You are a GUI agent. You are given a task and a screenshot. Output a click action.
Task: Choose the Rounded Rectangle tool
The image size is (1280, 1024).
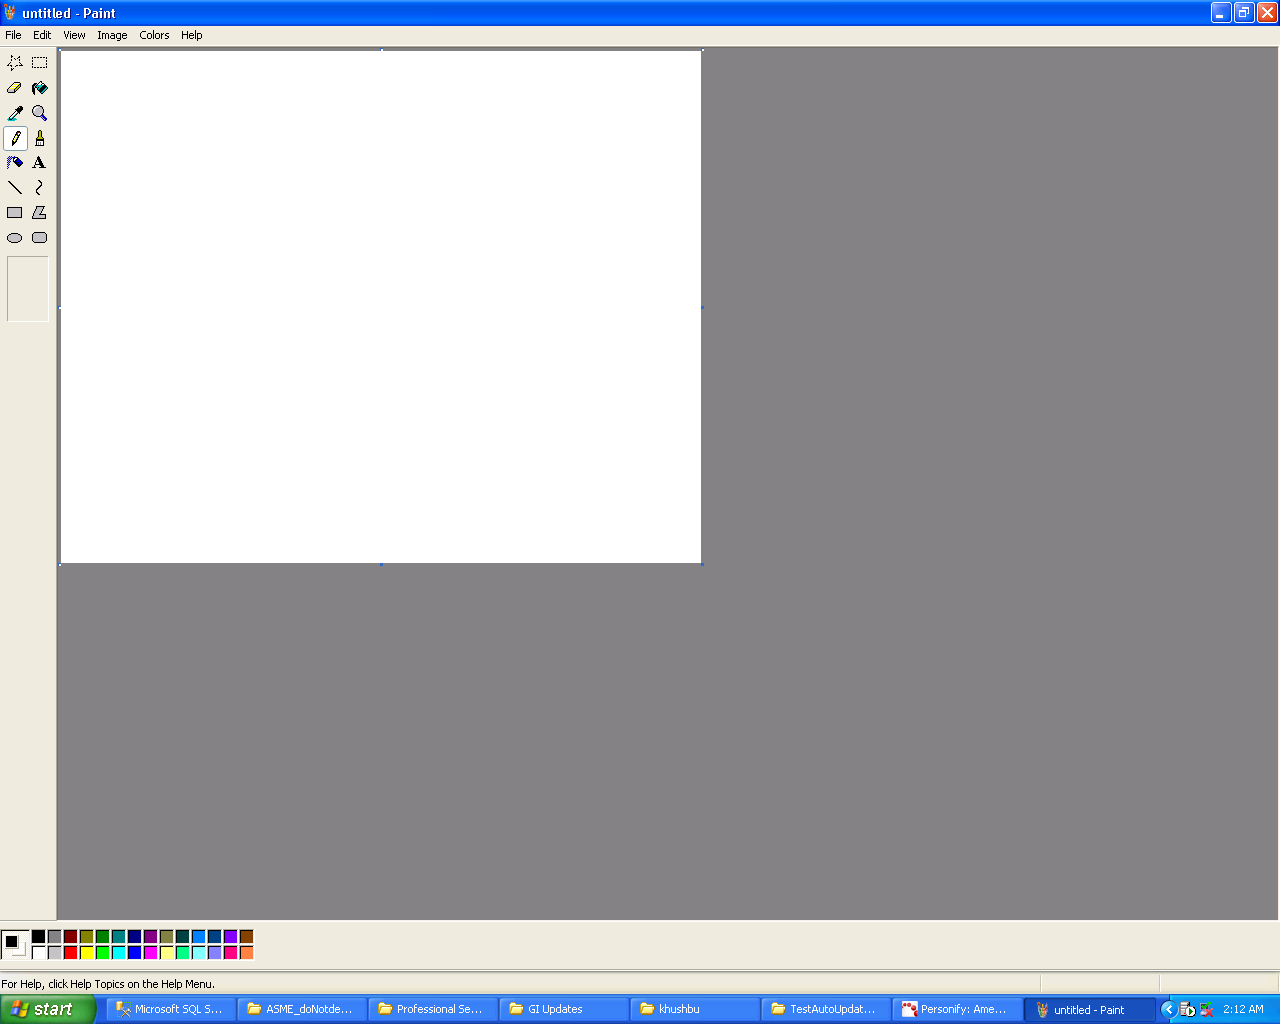tap(40, 238)
